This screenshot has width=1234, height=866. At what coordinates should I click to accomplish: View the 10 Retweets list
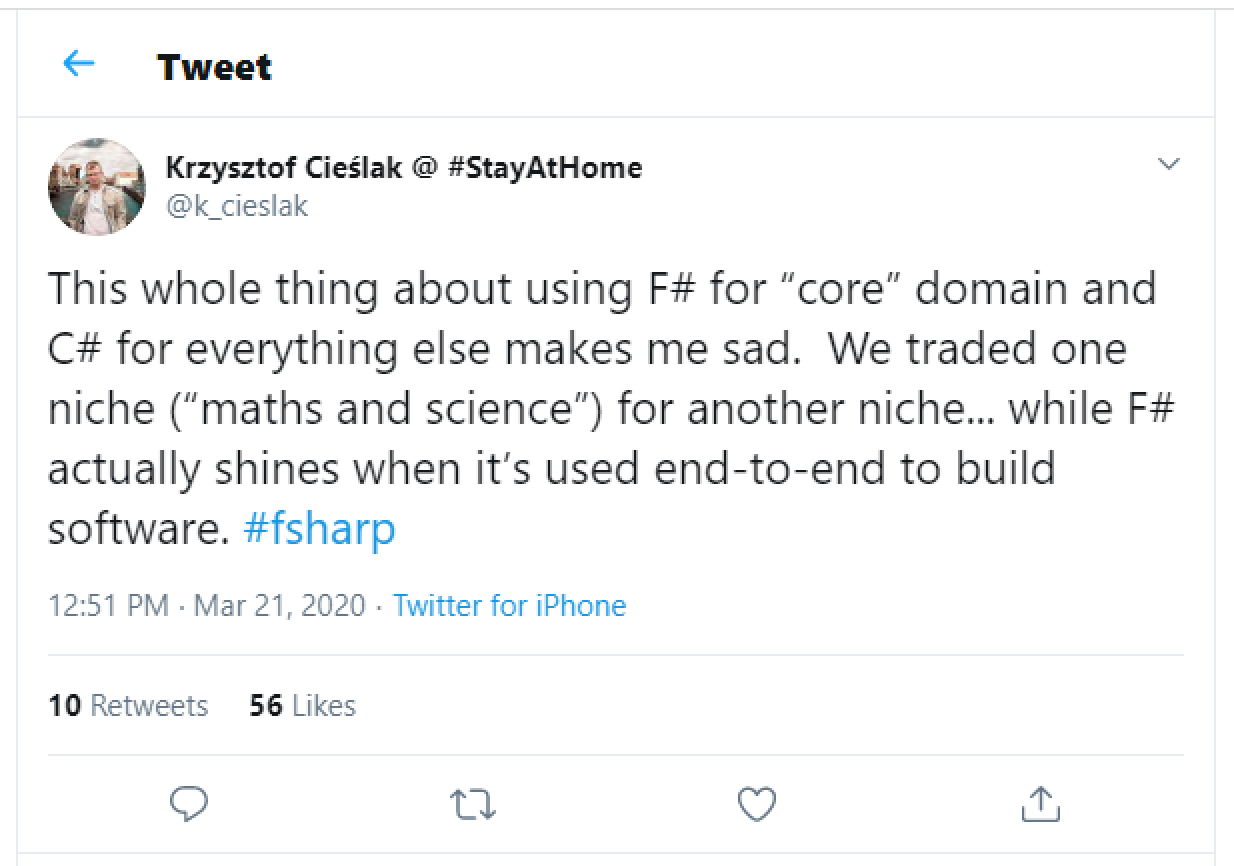coord(128,706)
